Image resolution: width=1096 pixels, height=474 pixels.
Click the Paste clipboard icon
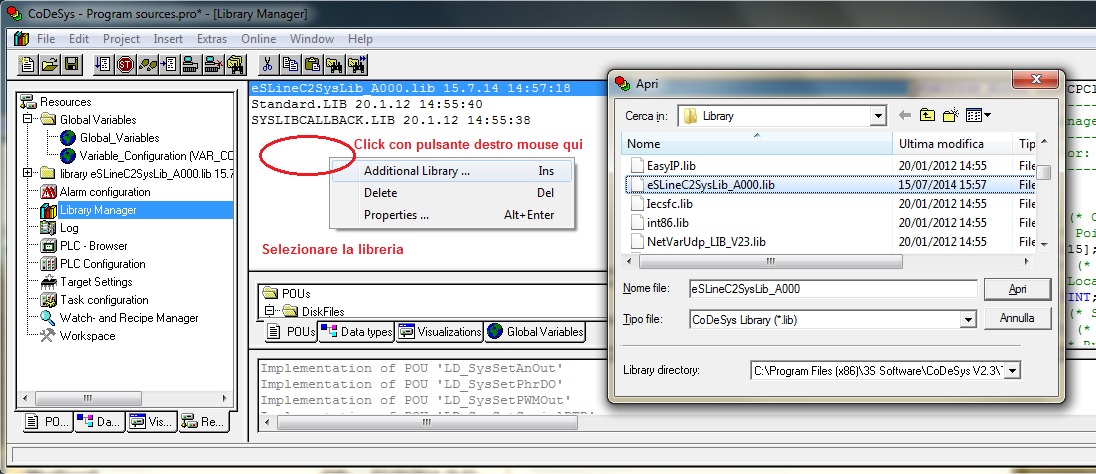tap(312, 65)
